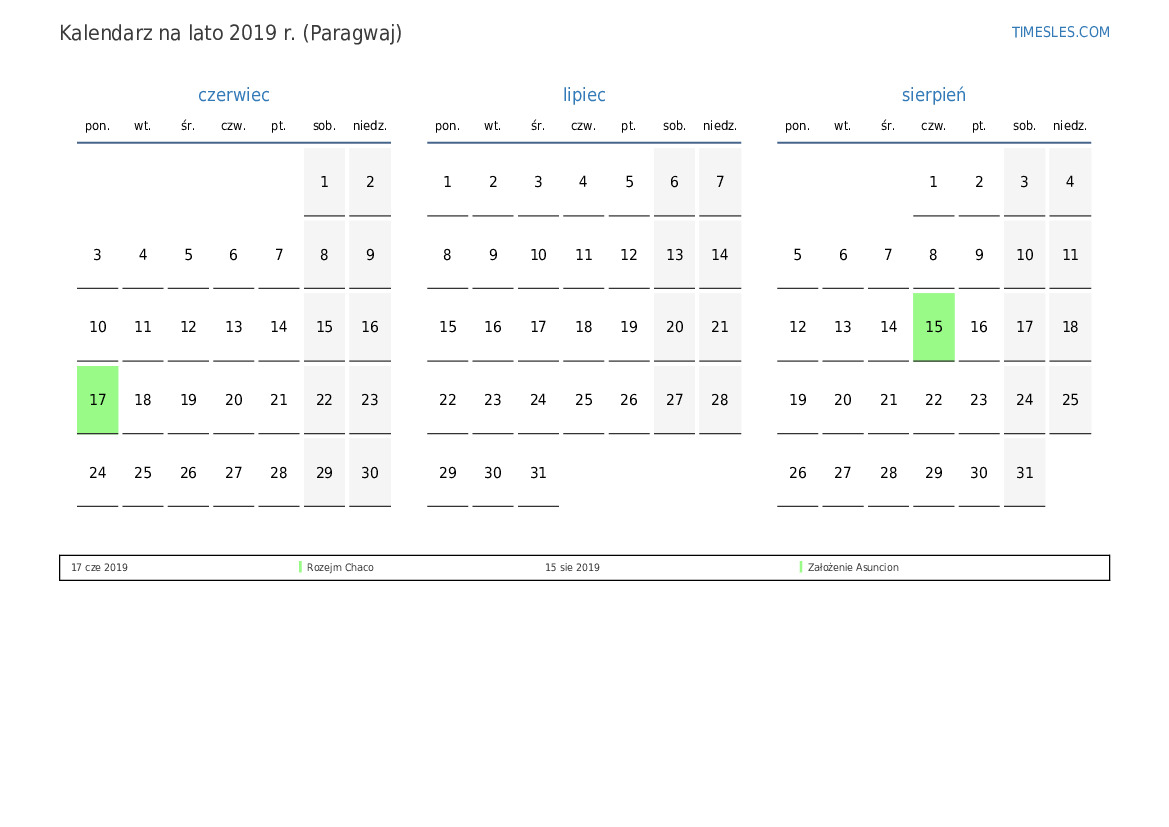Select 1 in the czerwiec calendar
The image size is (1169, 827).
click(324, 182)
